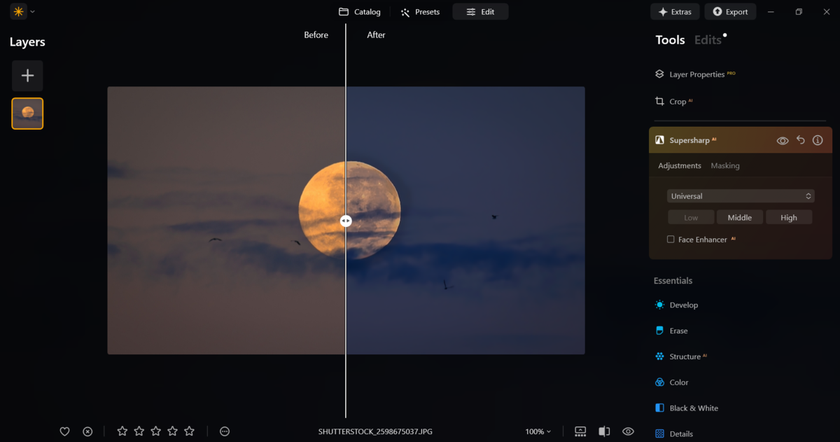Screen dimensions: 840x442
Task: Open the Masking sub-tab
Action: pyautogui.click(x=725, y=166)
